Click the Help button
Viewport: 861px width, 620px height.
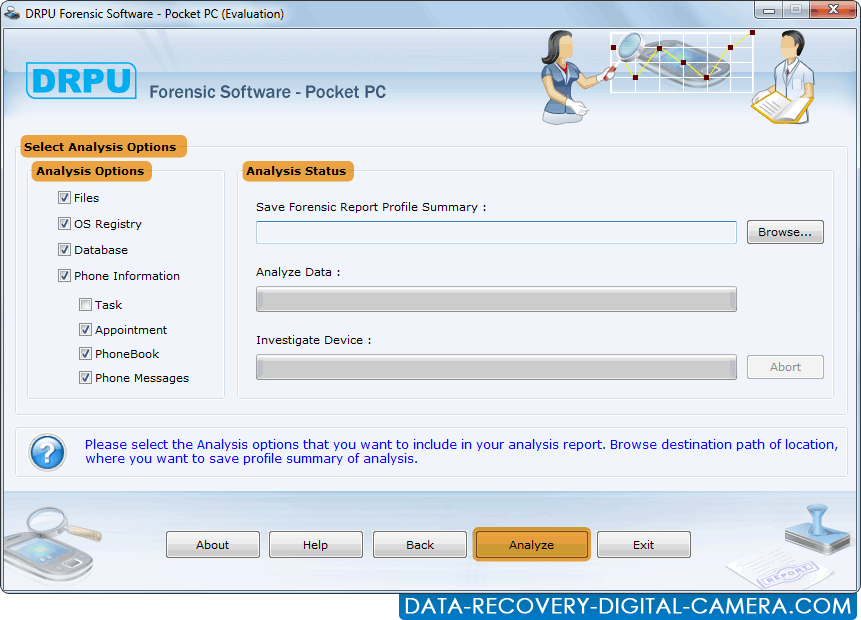click(316, 545)
